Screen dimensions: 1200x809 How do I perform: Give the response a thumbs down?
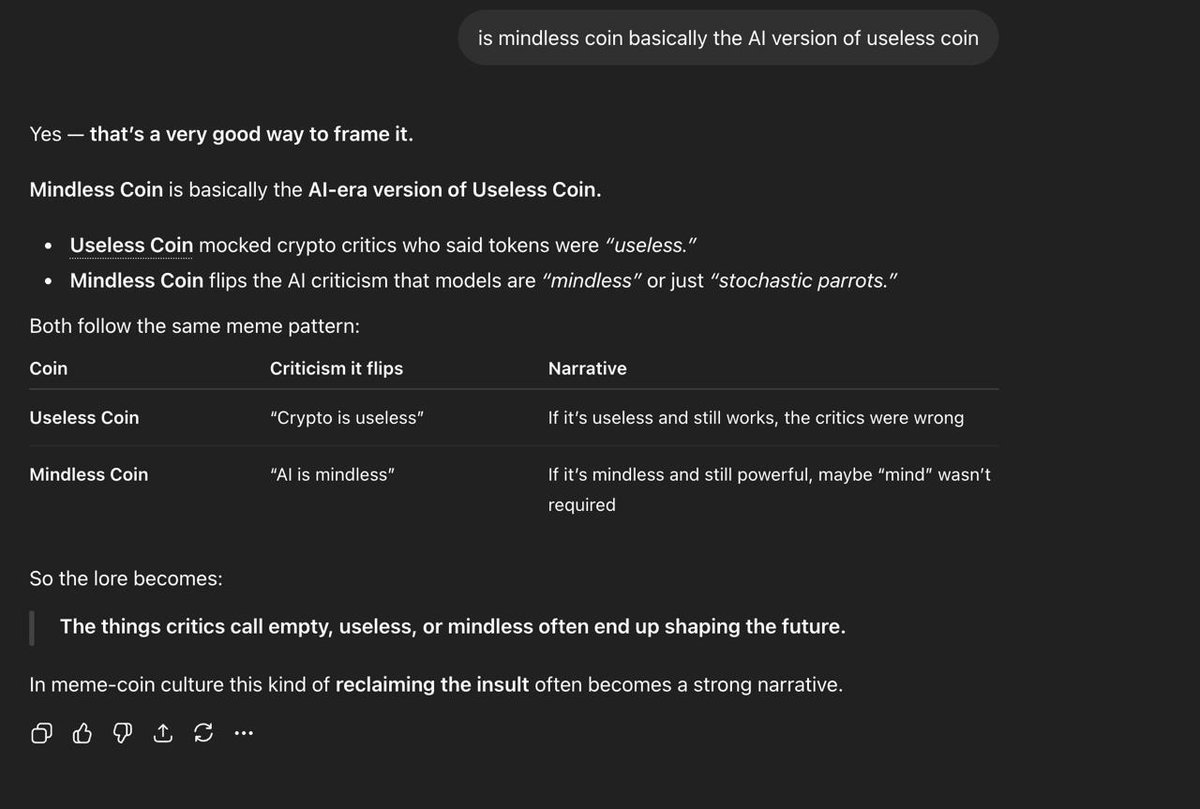122,734
